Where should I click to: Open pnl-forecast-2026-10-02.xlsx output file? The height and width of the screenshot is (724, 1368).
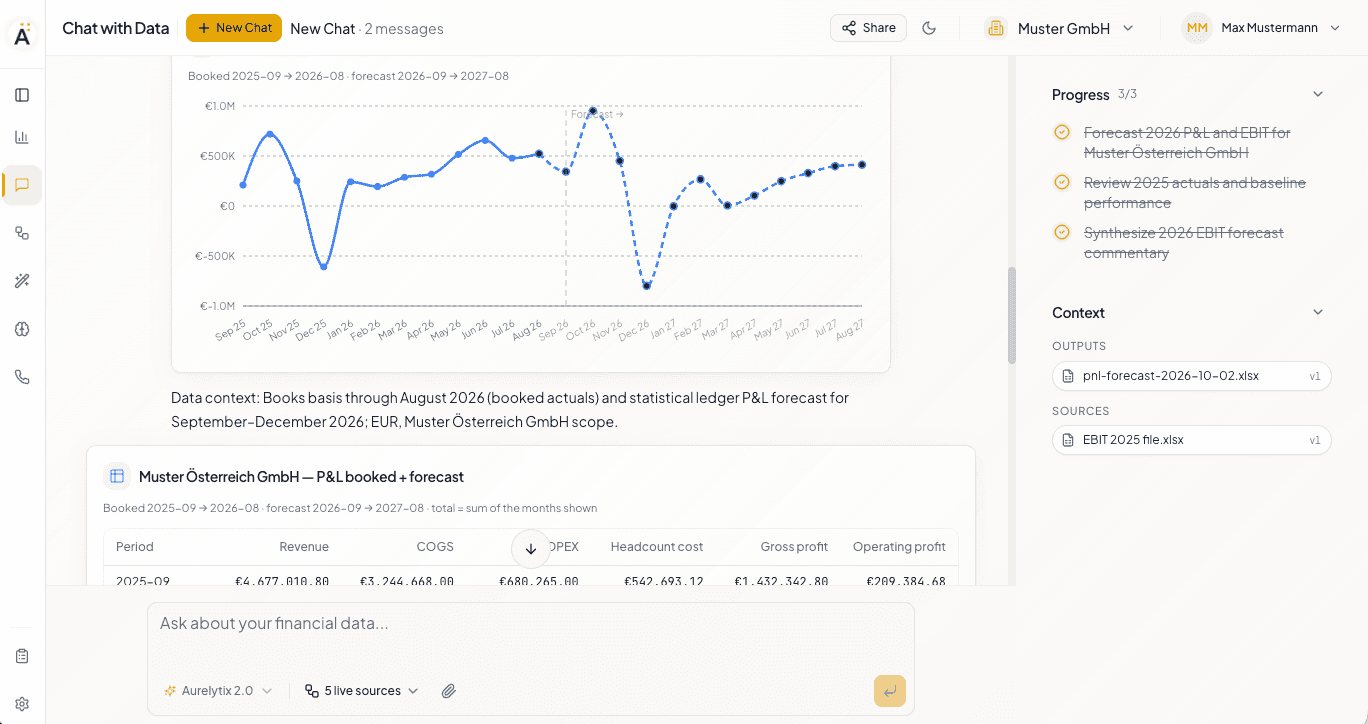(1192, 376)
